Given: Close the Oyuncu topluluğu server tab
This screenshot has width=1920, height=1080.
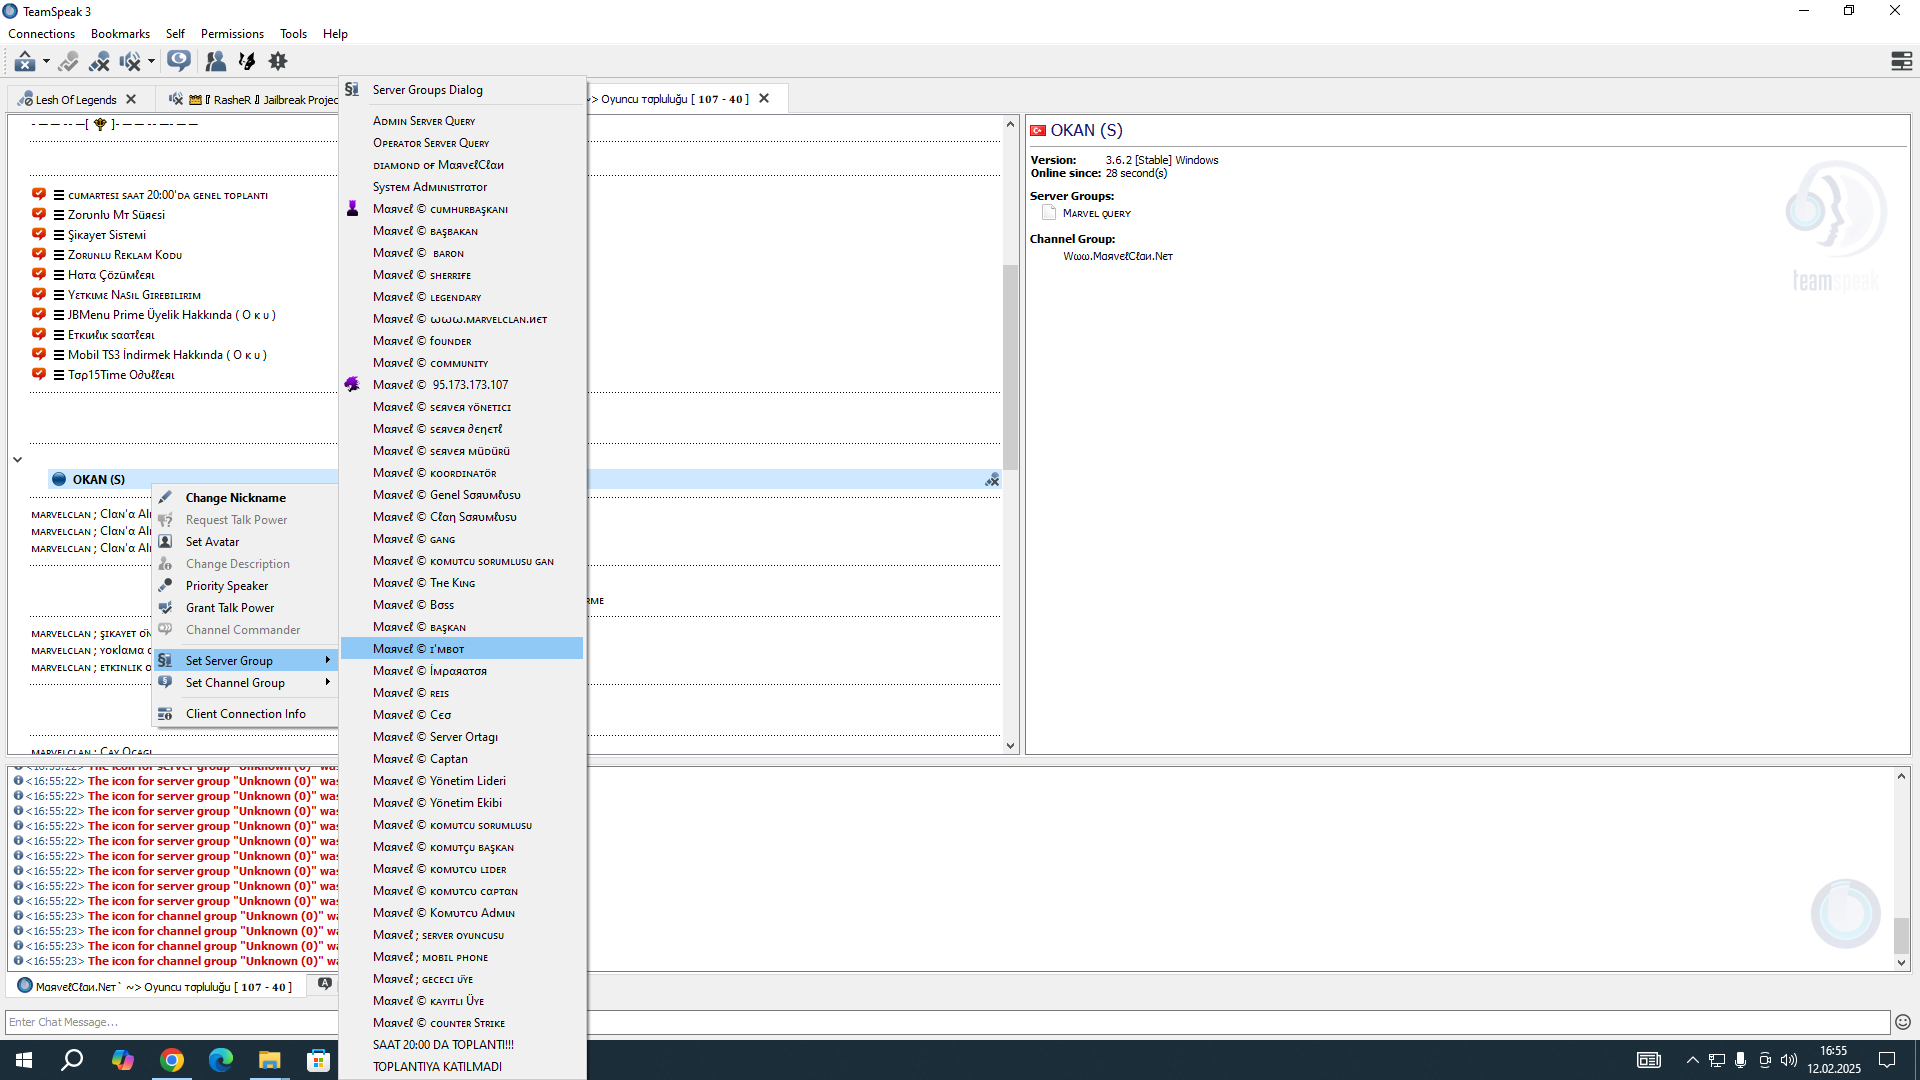Looking at the screenshot, I should (764, 98).
